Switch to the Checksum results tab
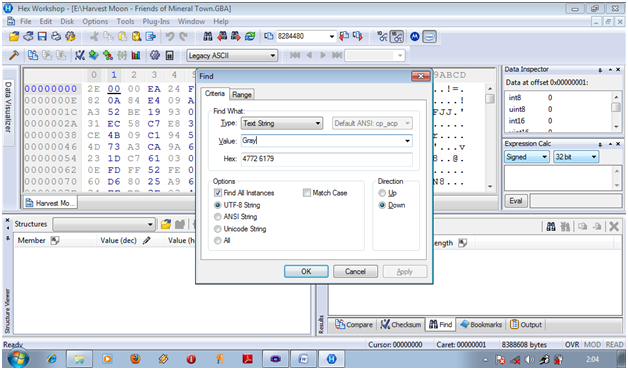 401,324
